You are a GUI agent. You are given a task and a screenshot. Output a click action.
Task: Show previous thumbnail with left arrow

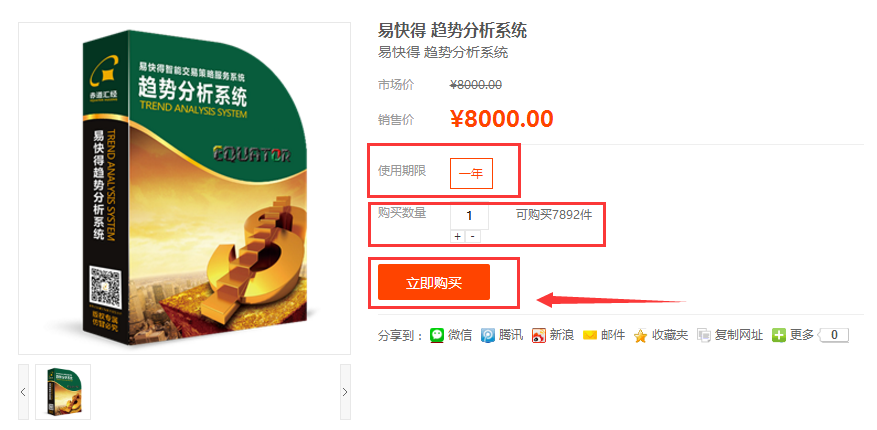tap(23, 392)
